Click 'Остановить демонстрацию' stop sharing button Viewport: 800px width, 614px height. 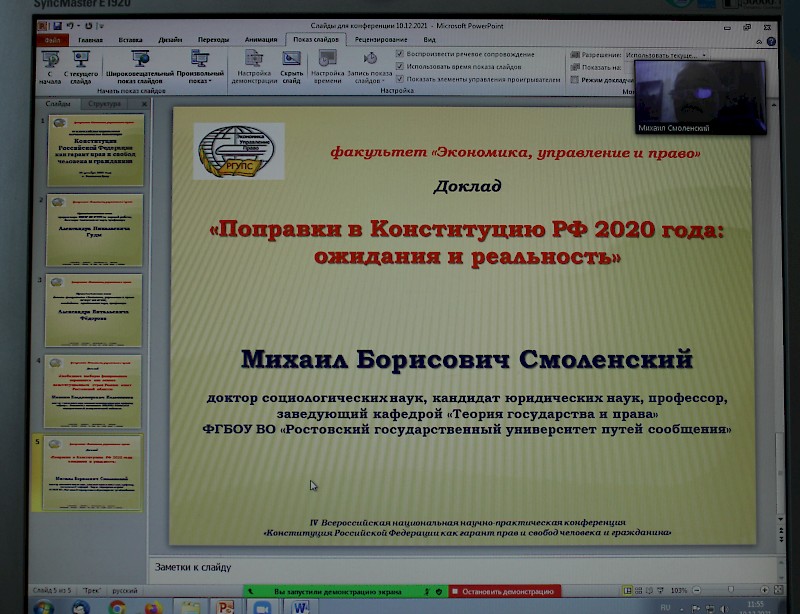tap(504, 591)
